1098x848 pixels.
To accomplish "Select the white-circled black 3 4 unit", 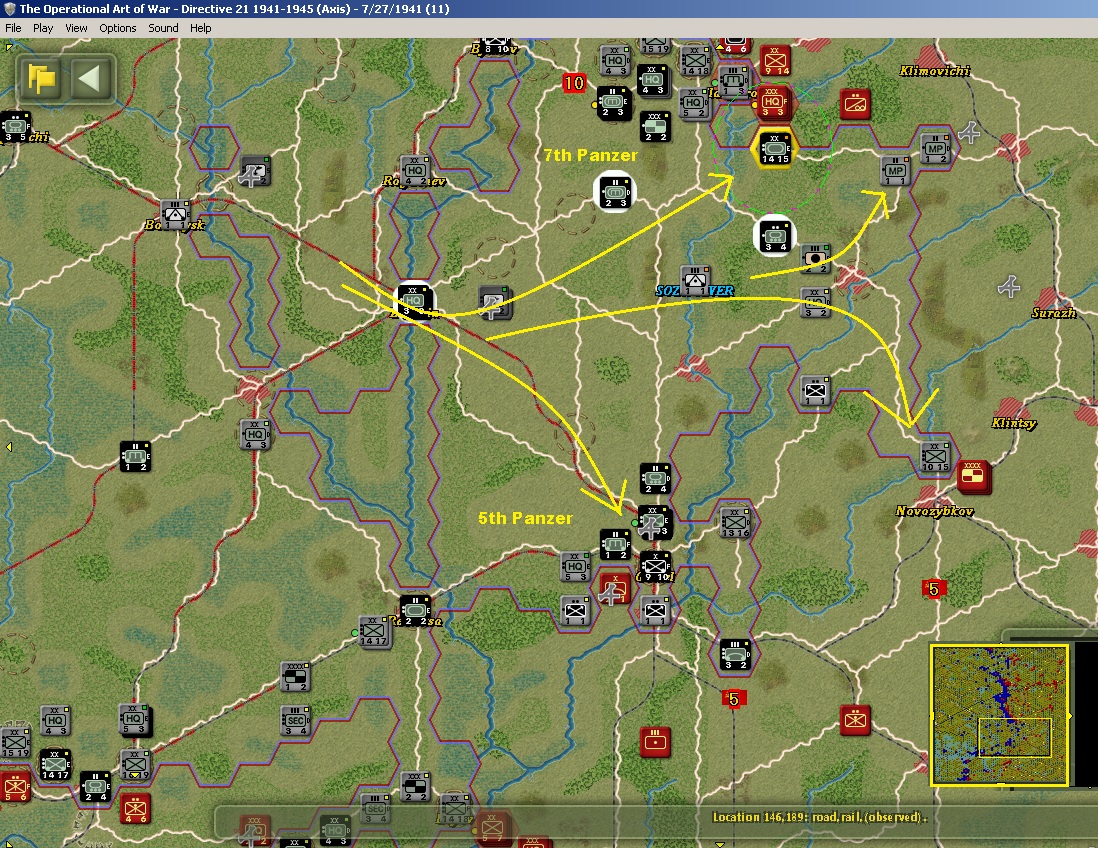I will coord(775,236).
